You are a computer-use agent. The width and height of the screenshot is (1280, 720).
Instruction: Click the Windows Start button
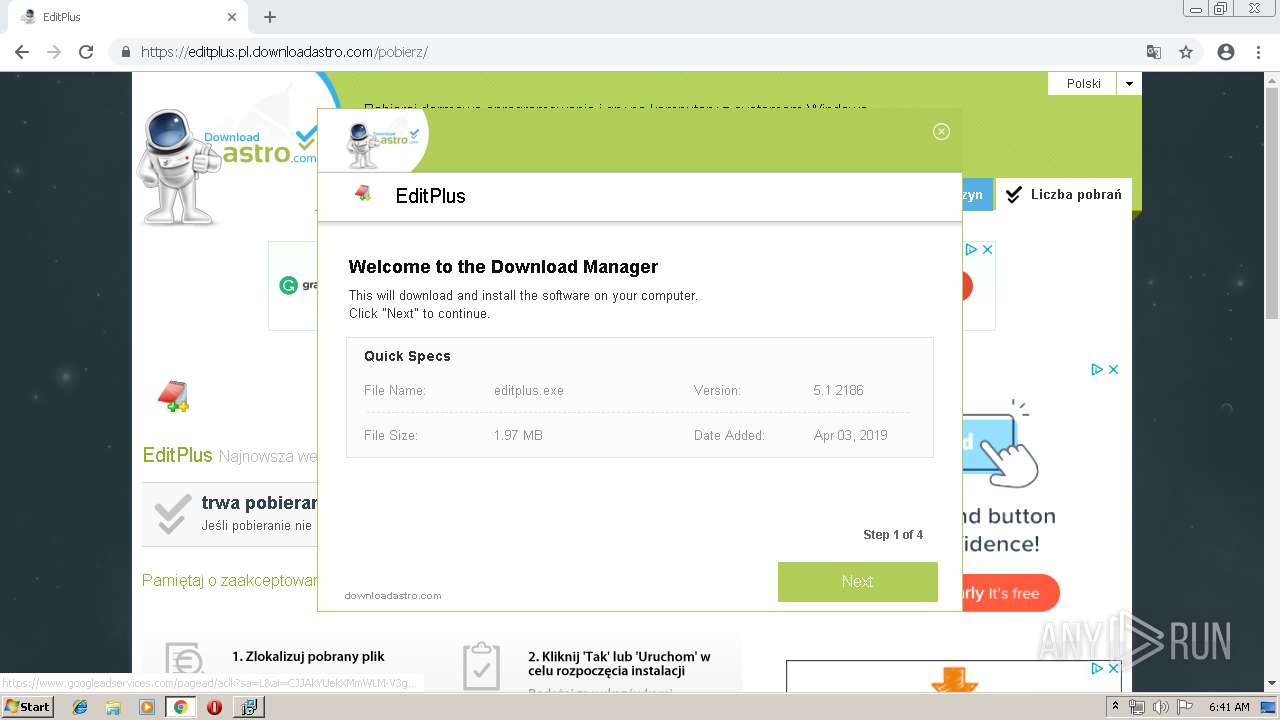(x=27, y=706)
